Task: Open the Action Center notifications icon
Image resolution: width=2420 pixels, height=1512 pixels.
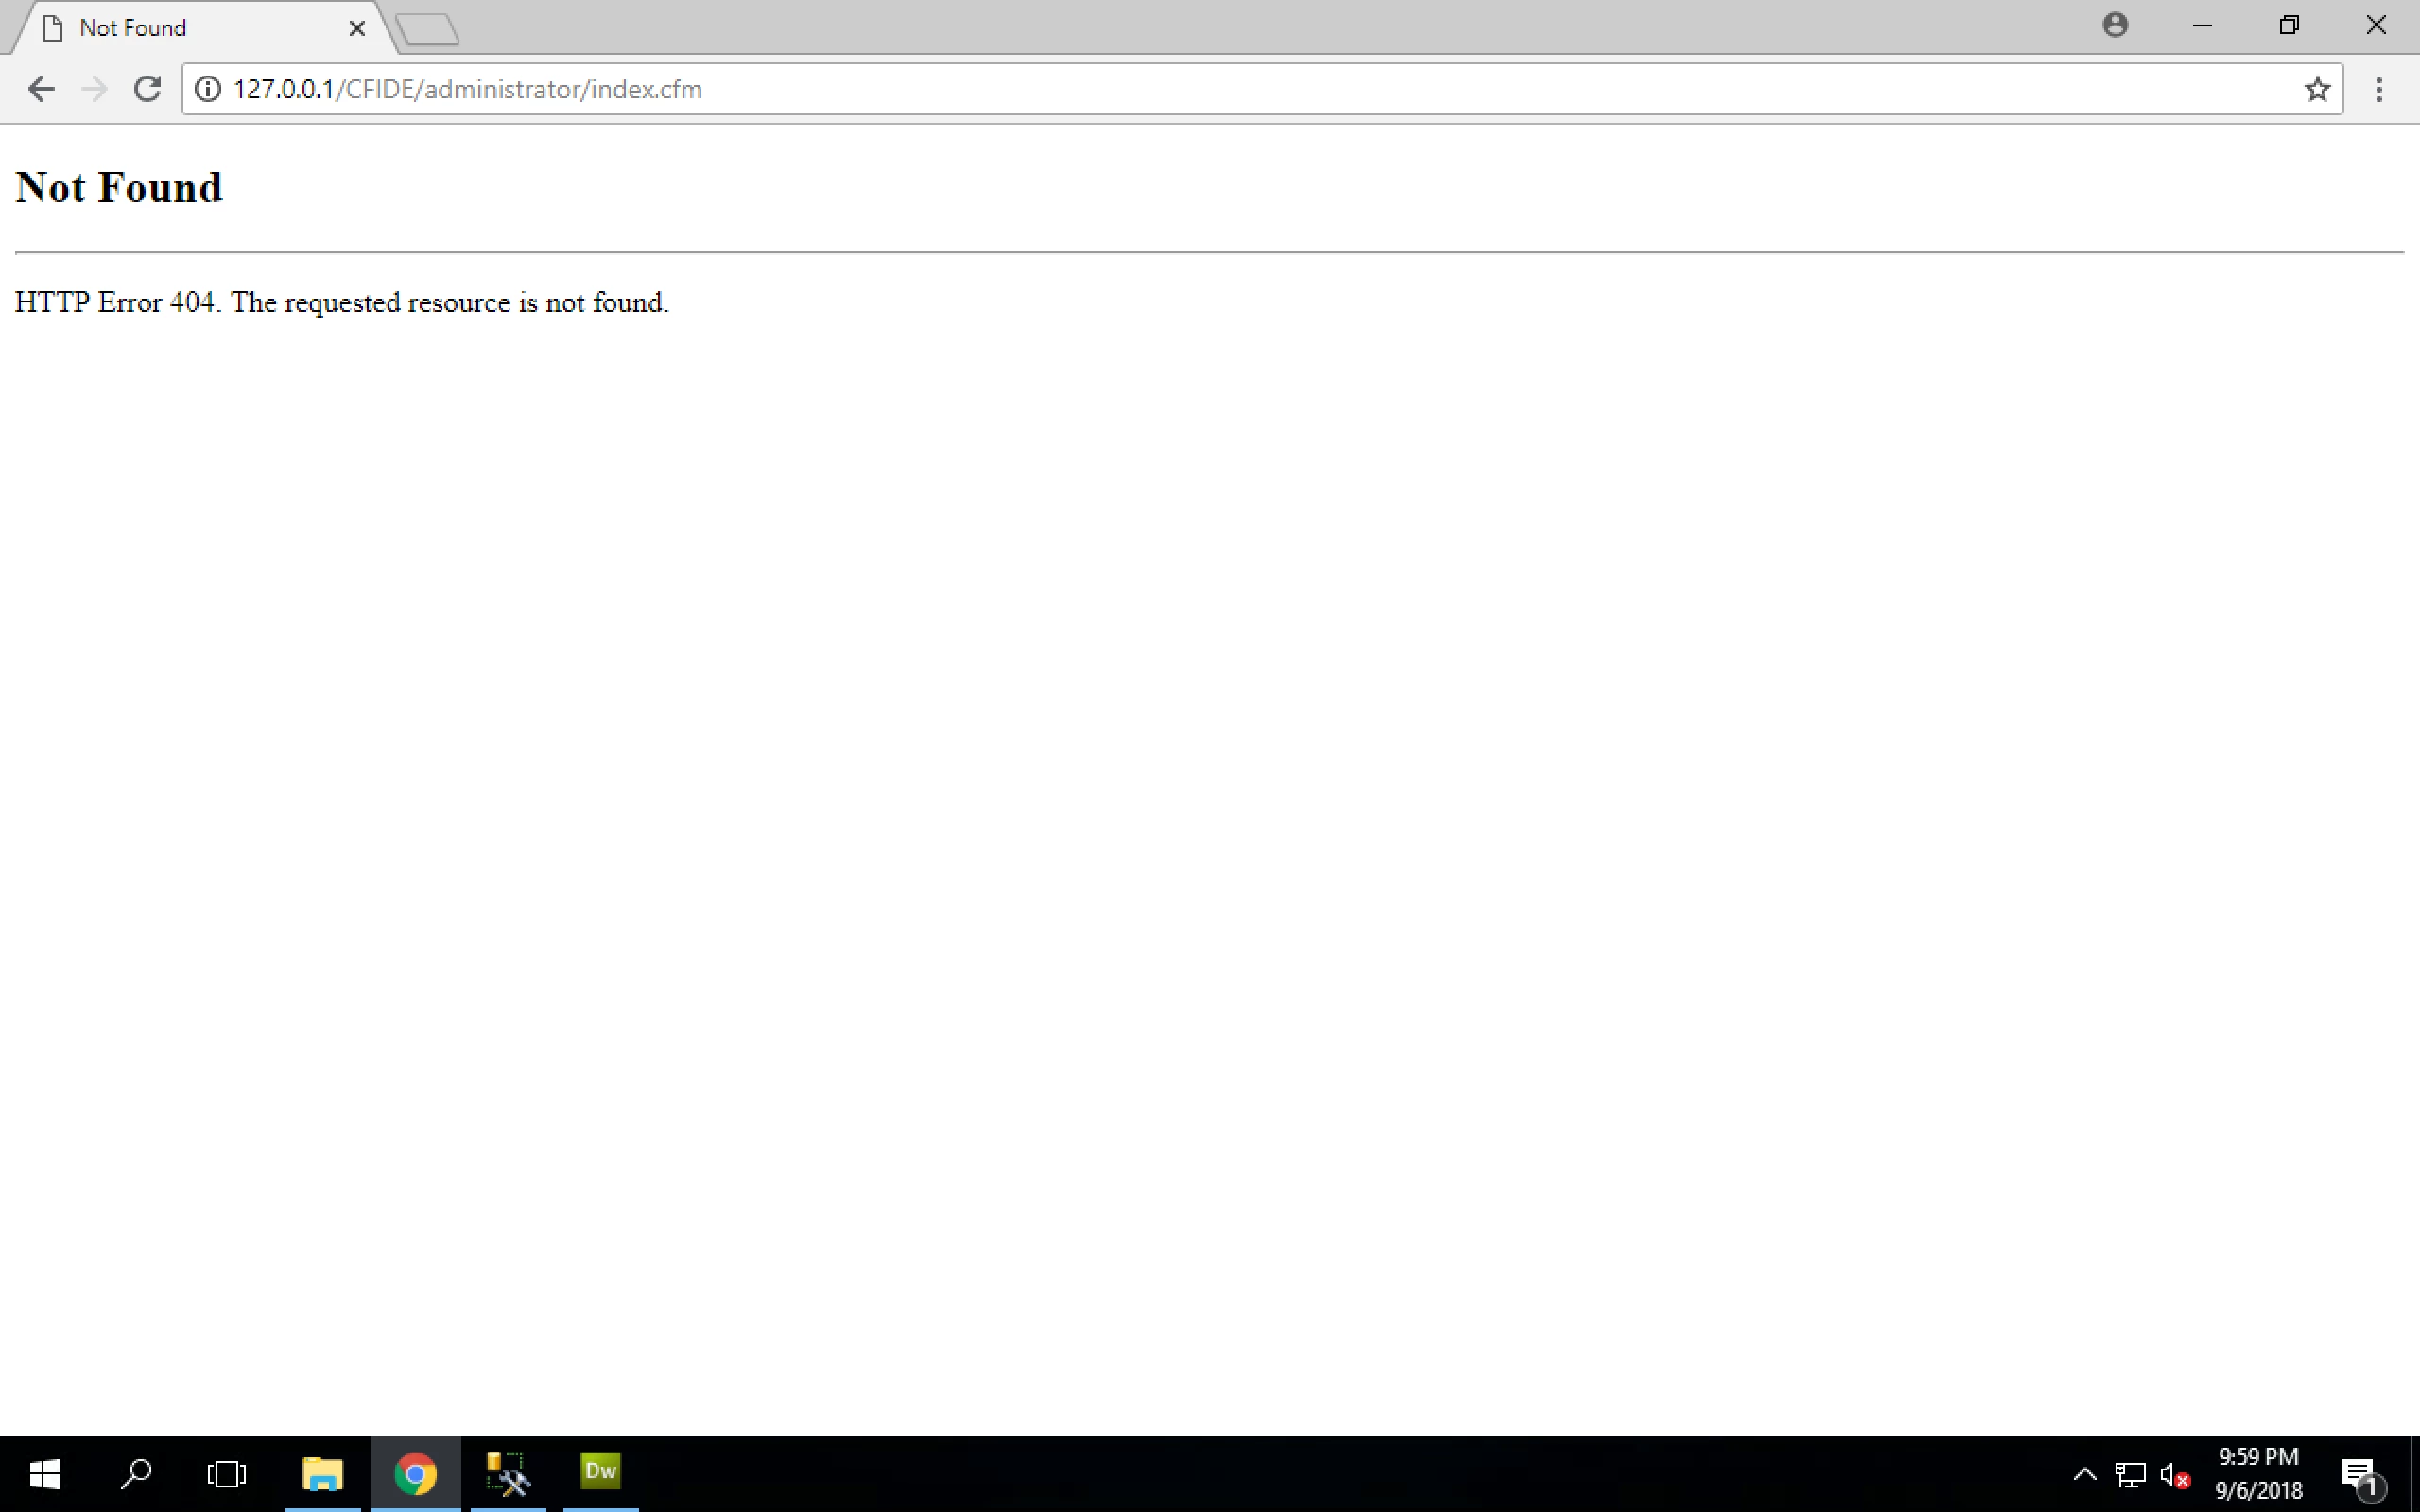Action: click(x=2362, y=1475)
